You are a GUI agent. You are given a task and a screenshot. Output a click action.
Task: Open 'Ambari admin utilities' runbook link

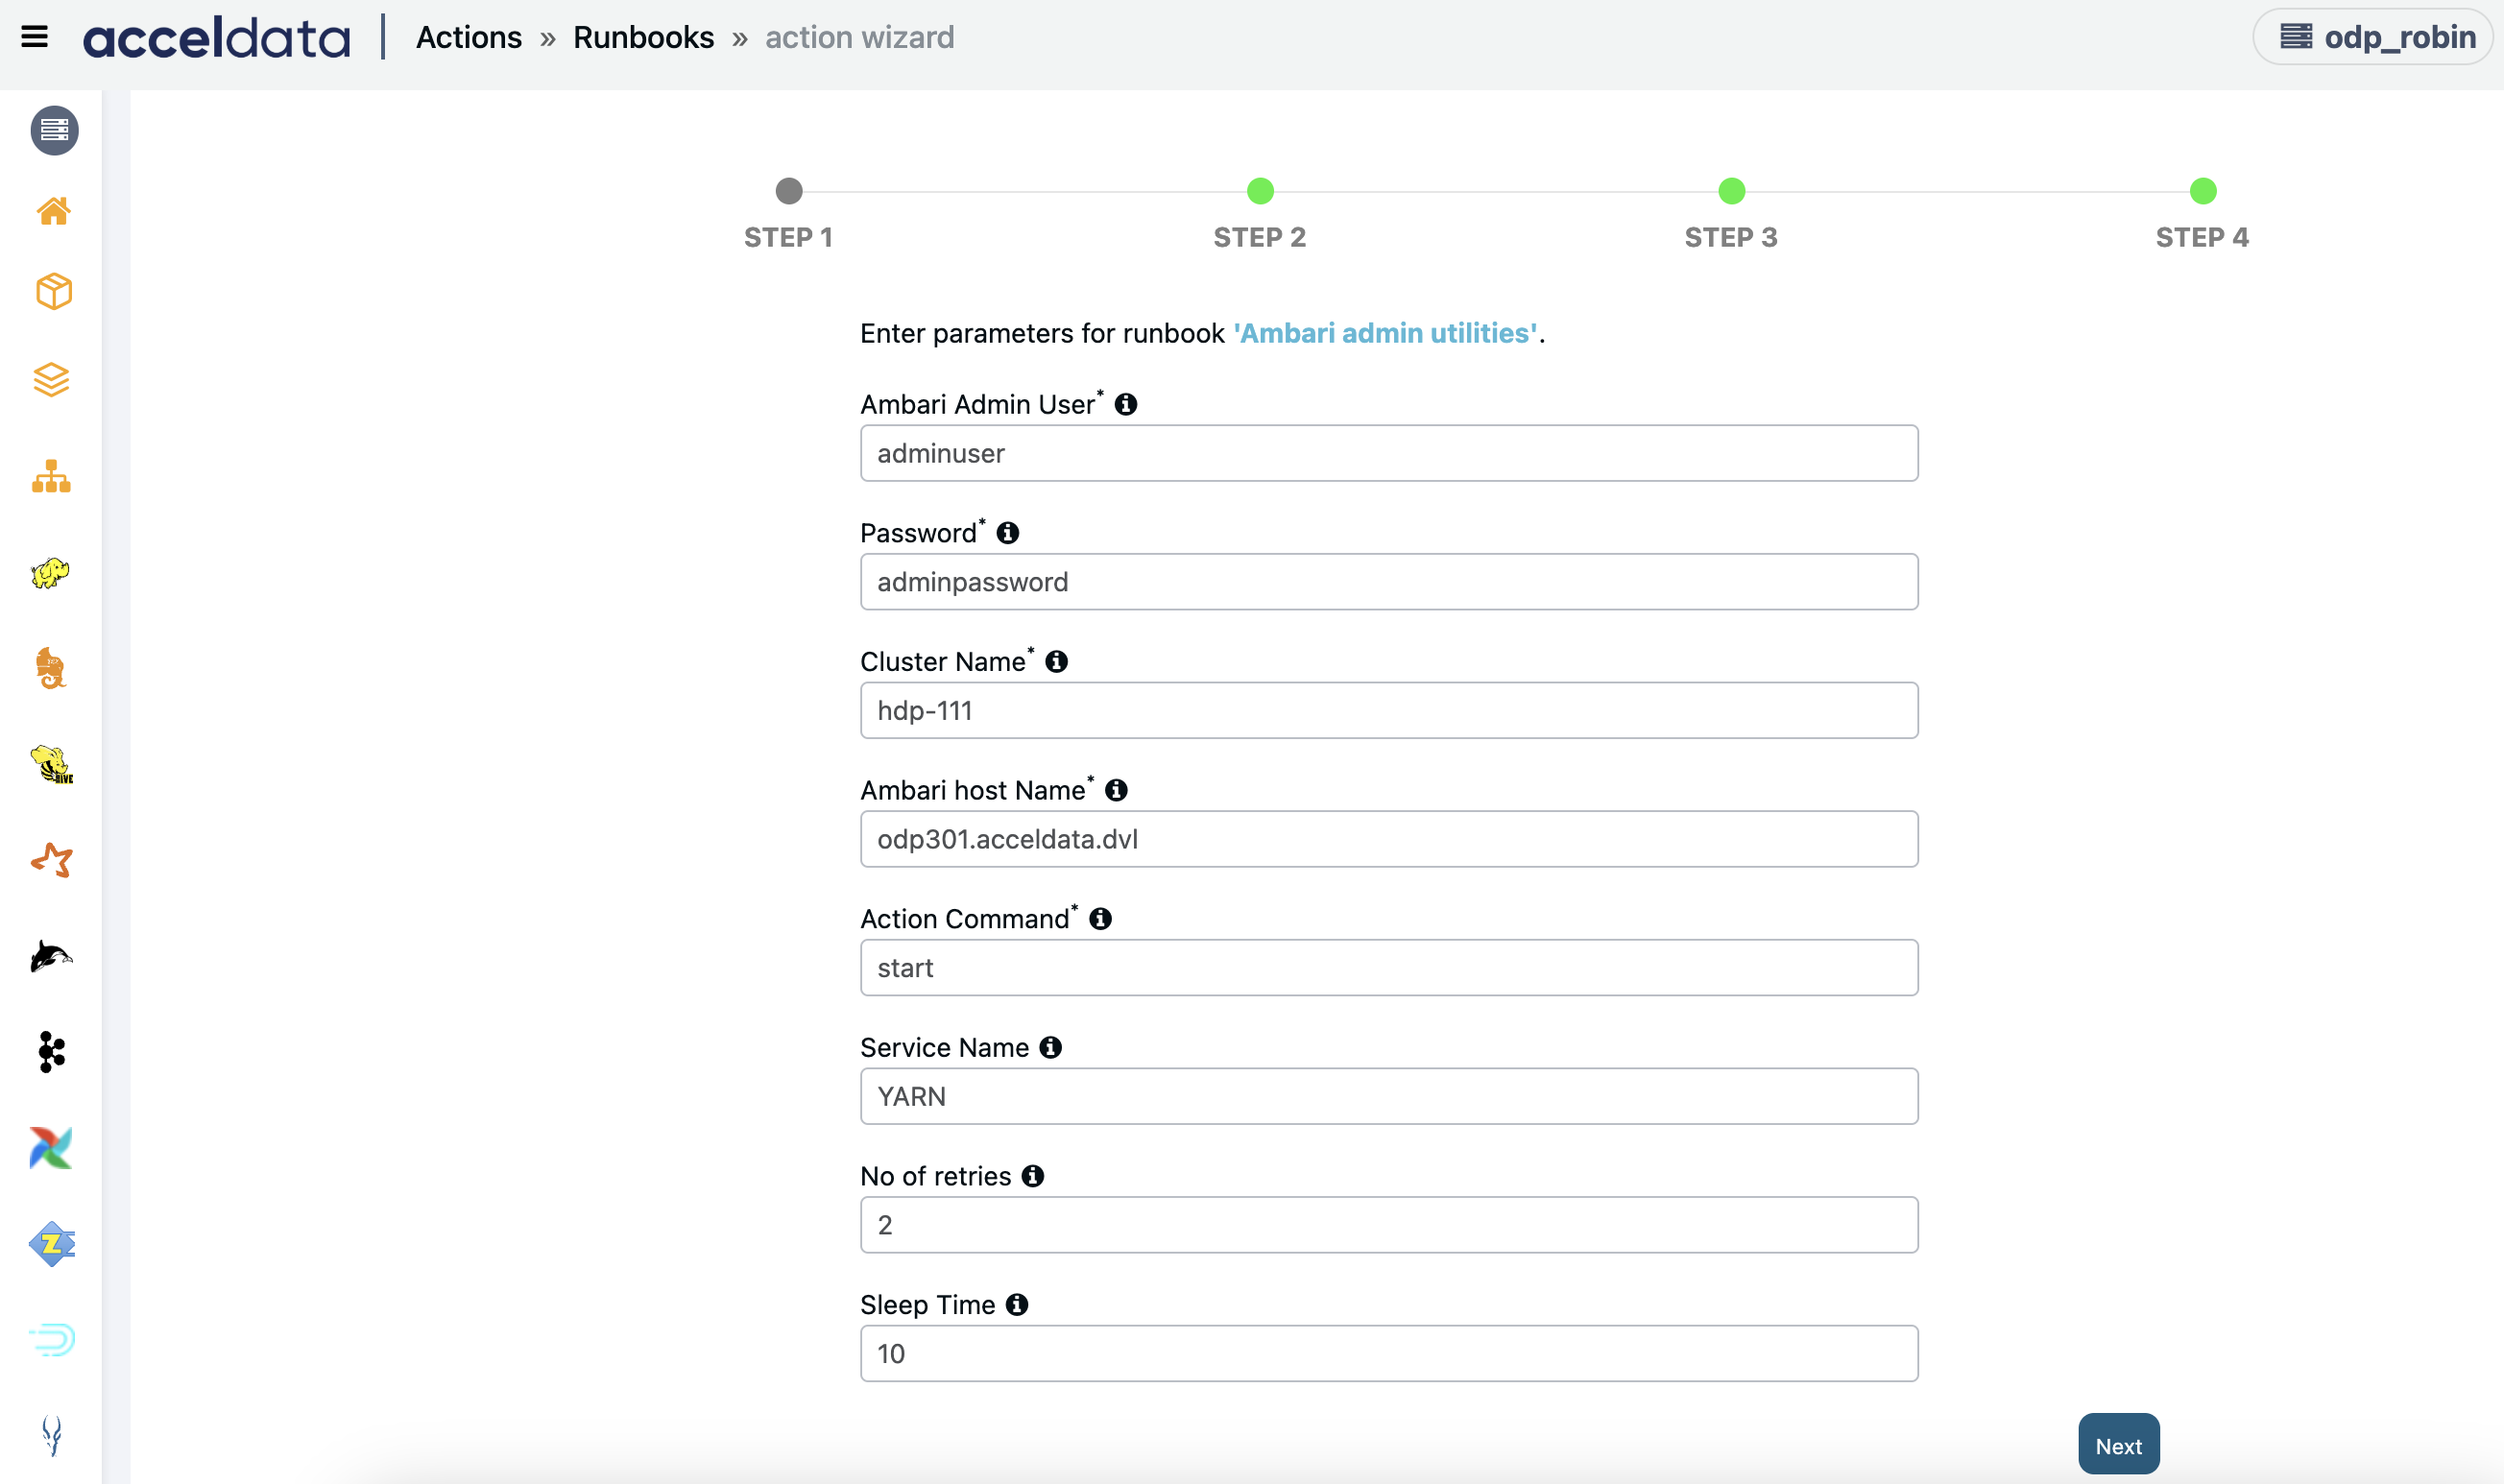pyautogui.click(x=1385, y=333)
